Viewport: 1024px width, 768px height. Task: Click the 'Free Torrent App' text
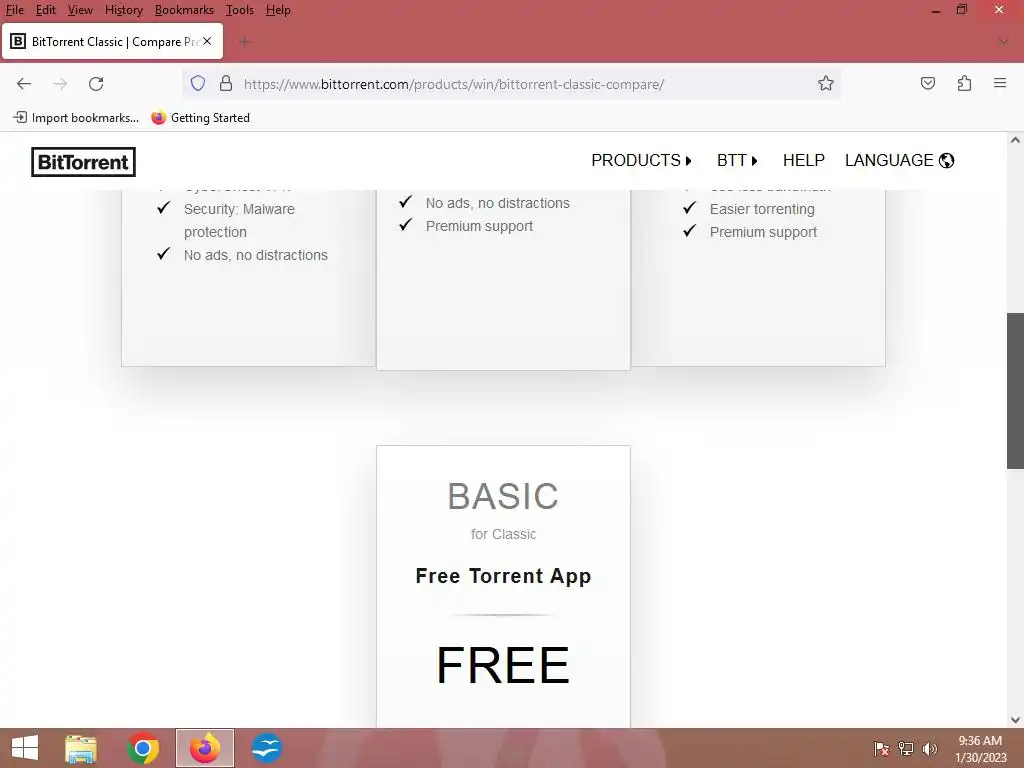[x=504, y=576]
